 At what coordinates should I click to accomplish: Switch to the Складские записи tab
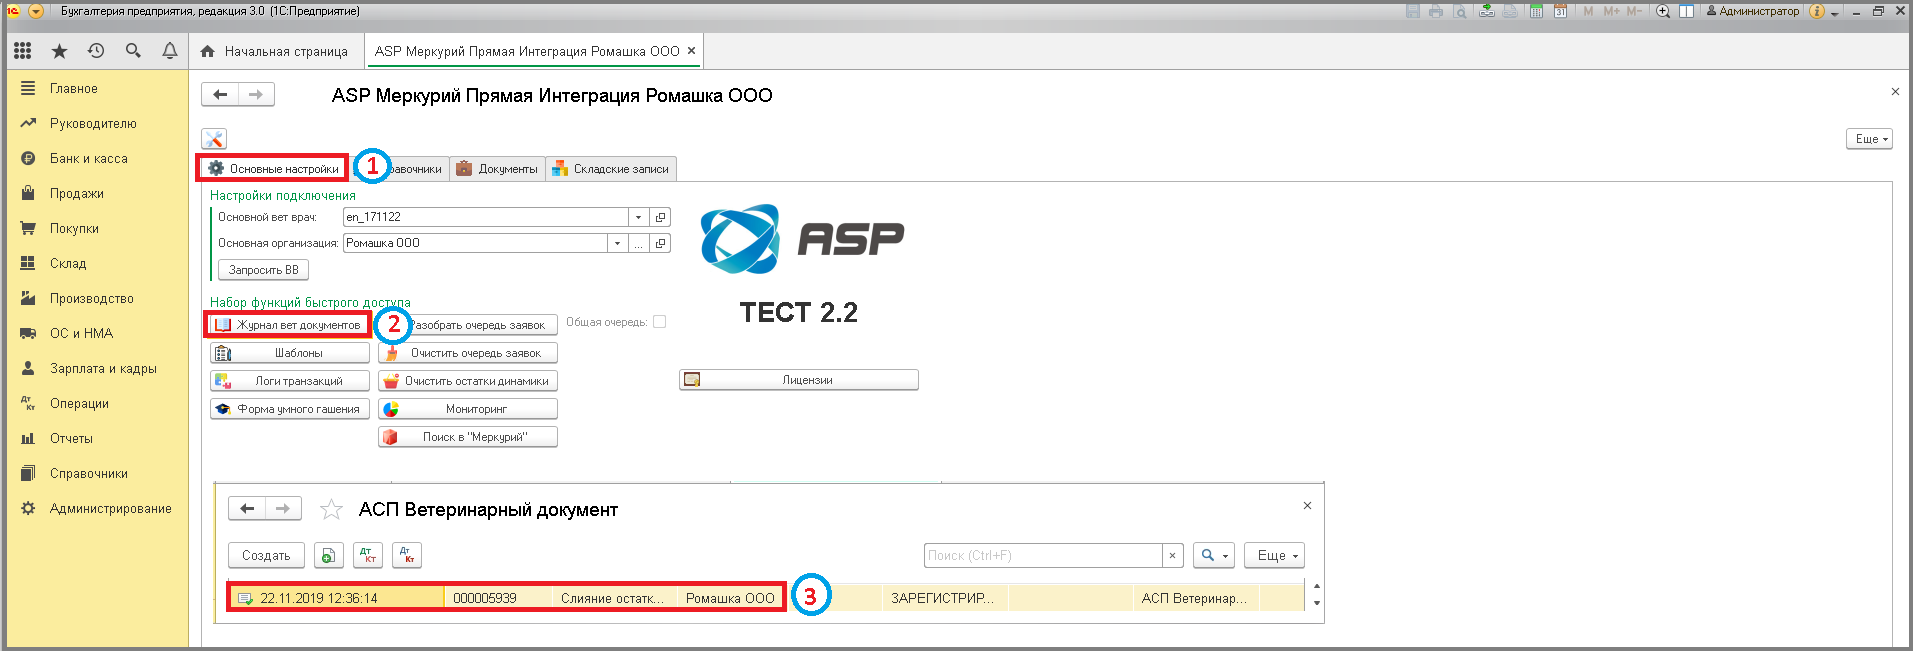click(611, 169)
